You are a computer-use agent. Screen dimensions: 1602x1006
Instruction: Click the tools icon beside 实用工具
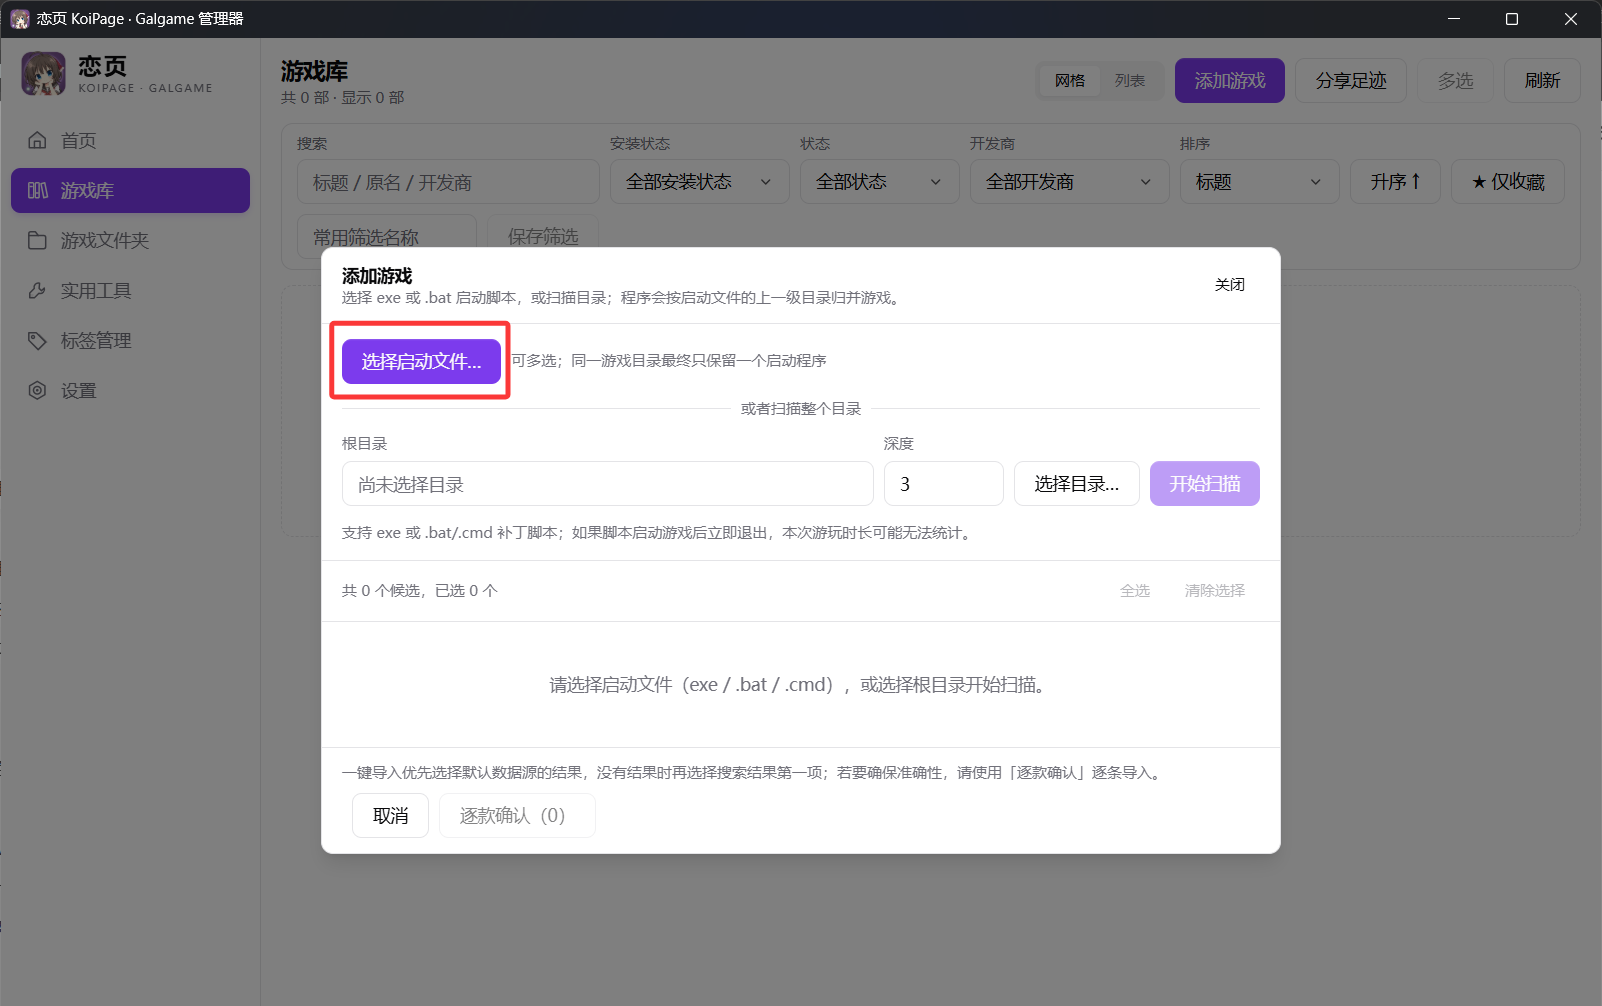click(37, 290)
